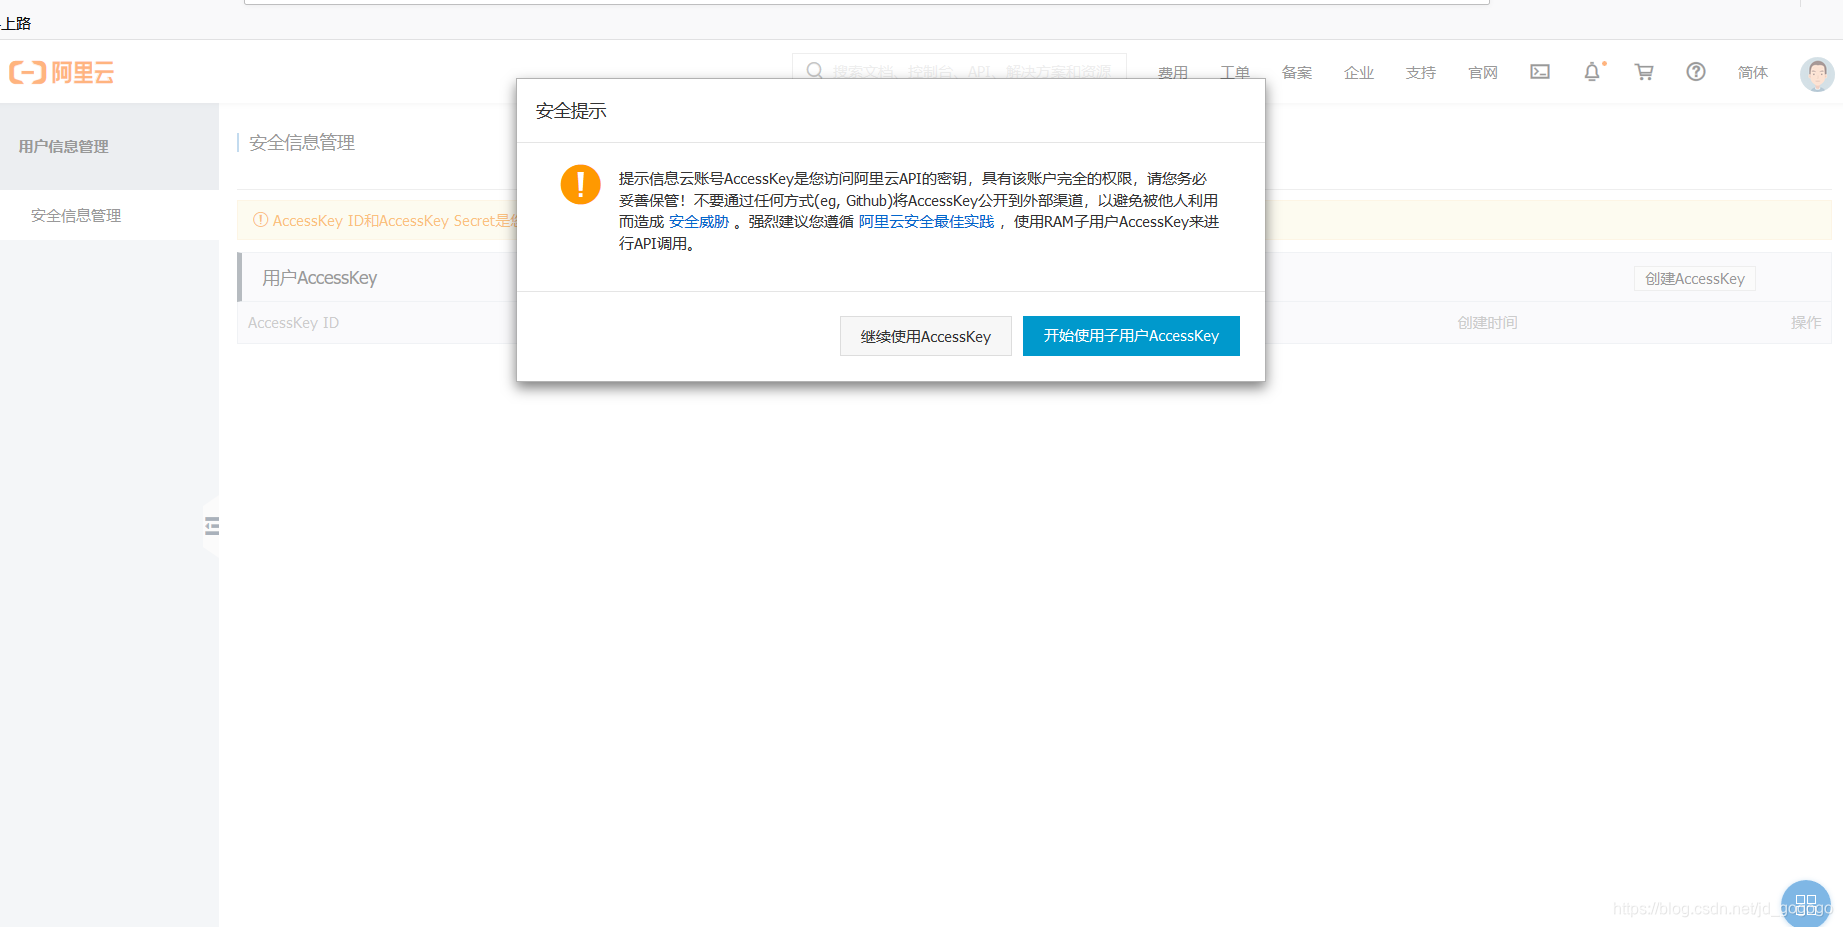Click the search magnifier icon
The height and width of the screenshot is (927, 1843).
pyautogui.click(x=814, y=71)
